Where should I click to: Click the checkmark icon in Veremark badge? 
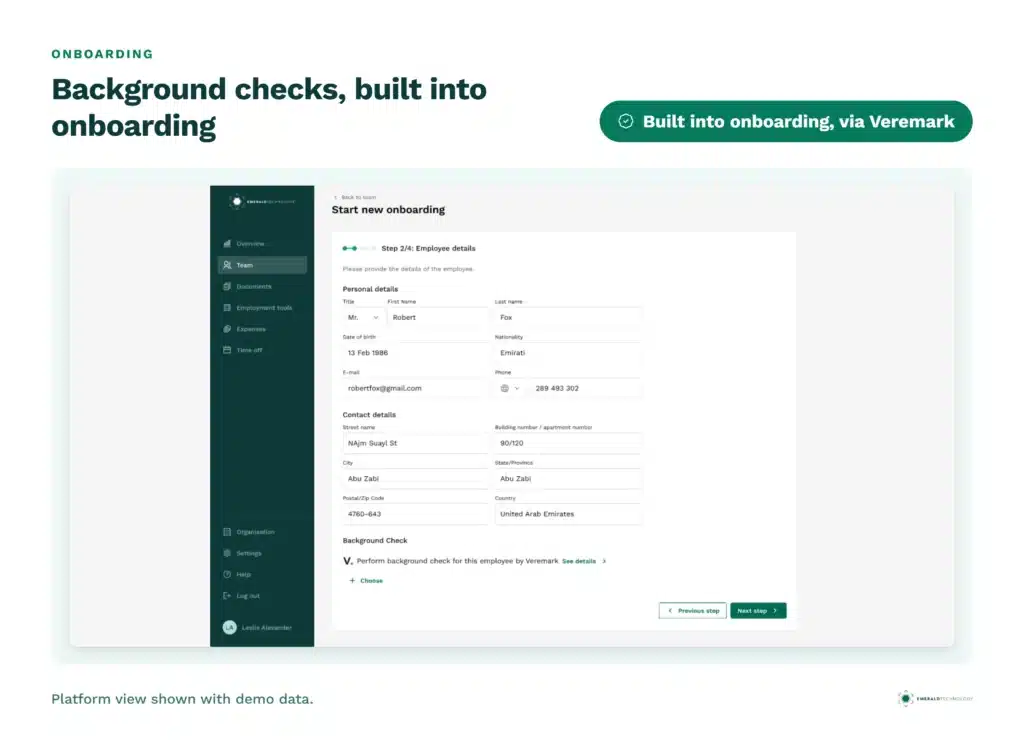click(x=626, y=121)
